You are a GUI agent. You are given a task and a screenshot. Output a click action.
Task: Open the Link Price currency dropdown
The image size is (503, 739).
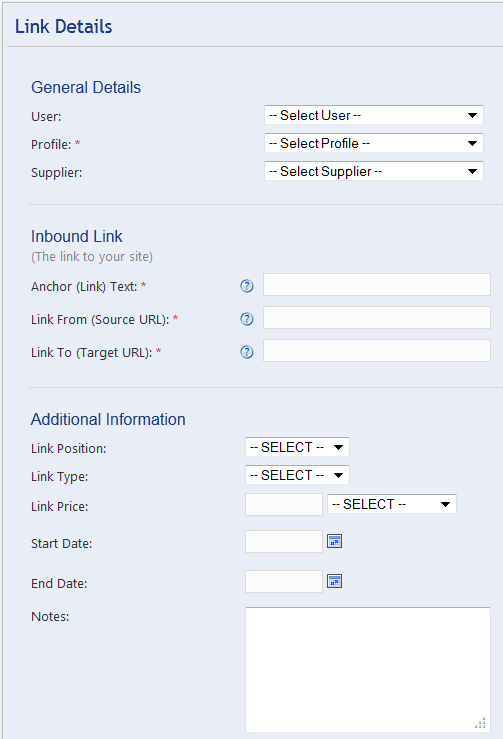[392, 504]
